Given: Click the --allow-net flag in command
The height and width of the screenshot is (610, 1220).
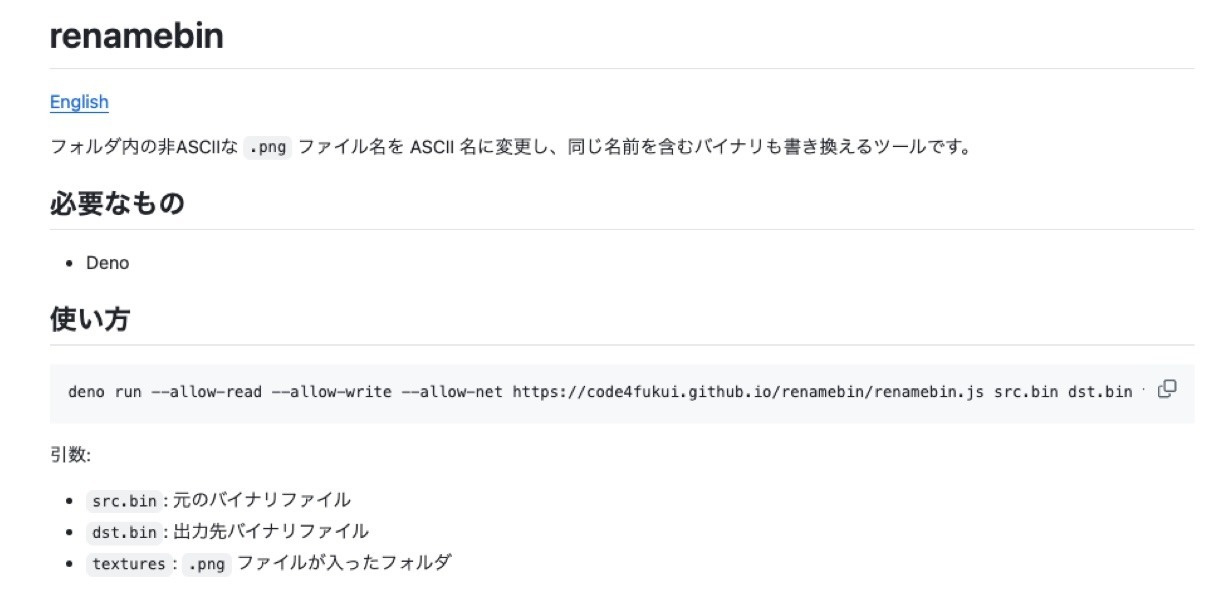Looking at the screenshot, I should tap(452, 391).
